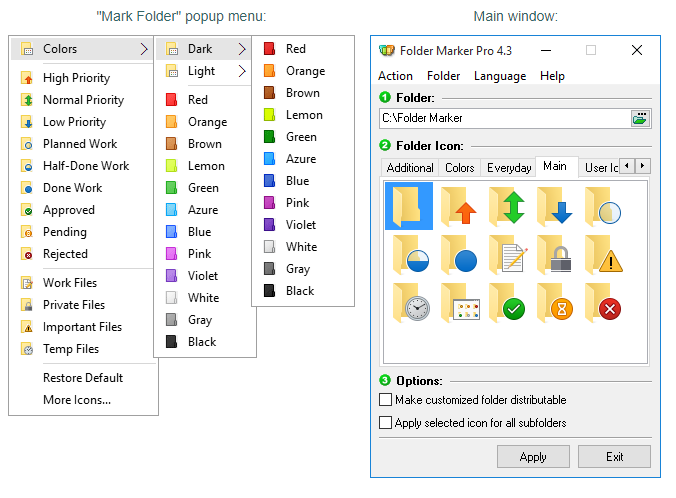Switch to the Colors tab in main window
This screenshot has width=676, height=498.
pyautogui.click(x=460, y=168)
